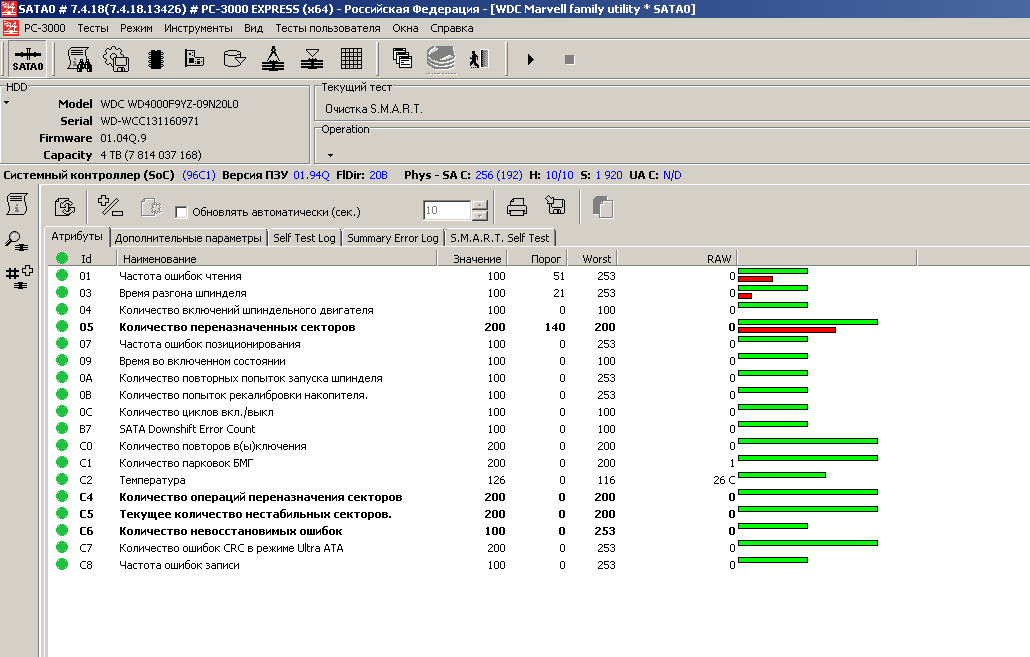Click the green status dot of attribute C2
The image size is (1030, 657).
[62, 480]
